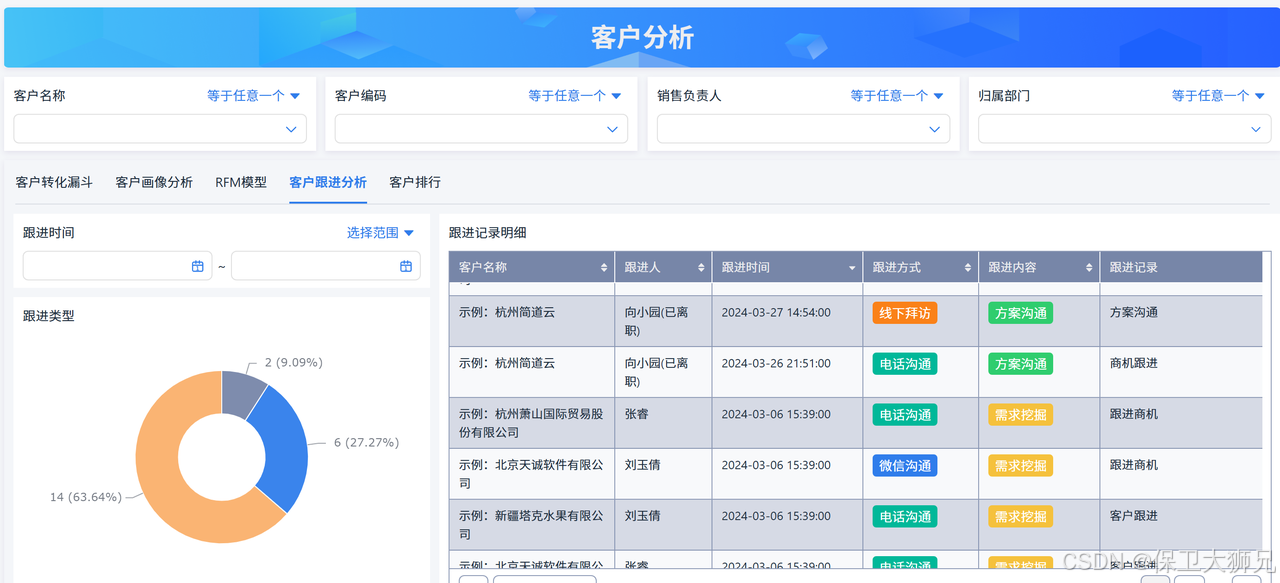Image resolution: width=1280 pixels, height=583 pixels.
Task: Click 方案沟通 tag in the 21:51:00 row
Action: coord(1021,364)
